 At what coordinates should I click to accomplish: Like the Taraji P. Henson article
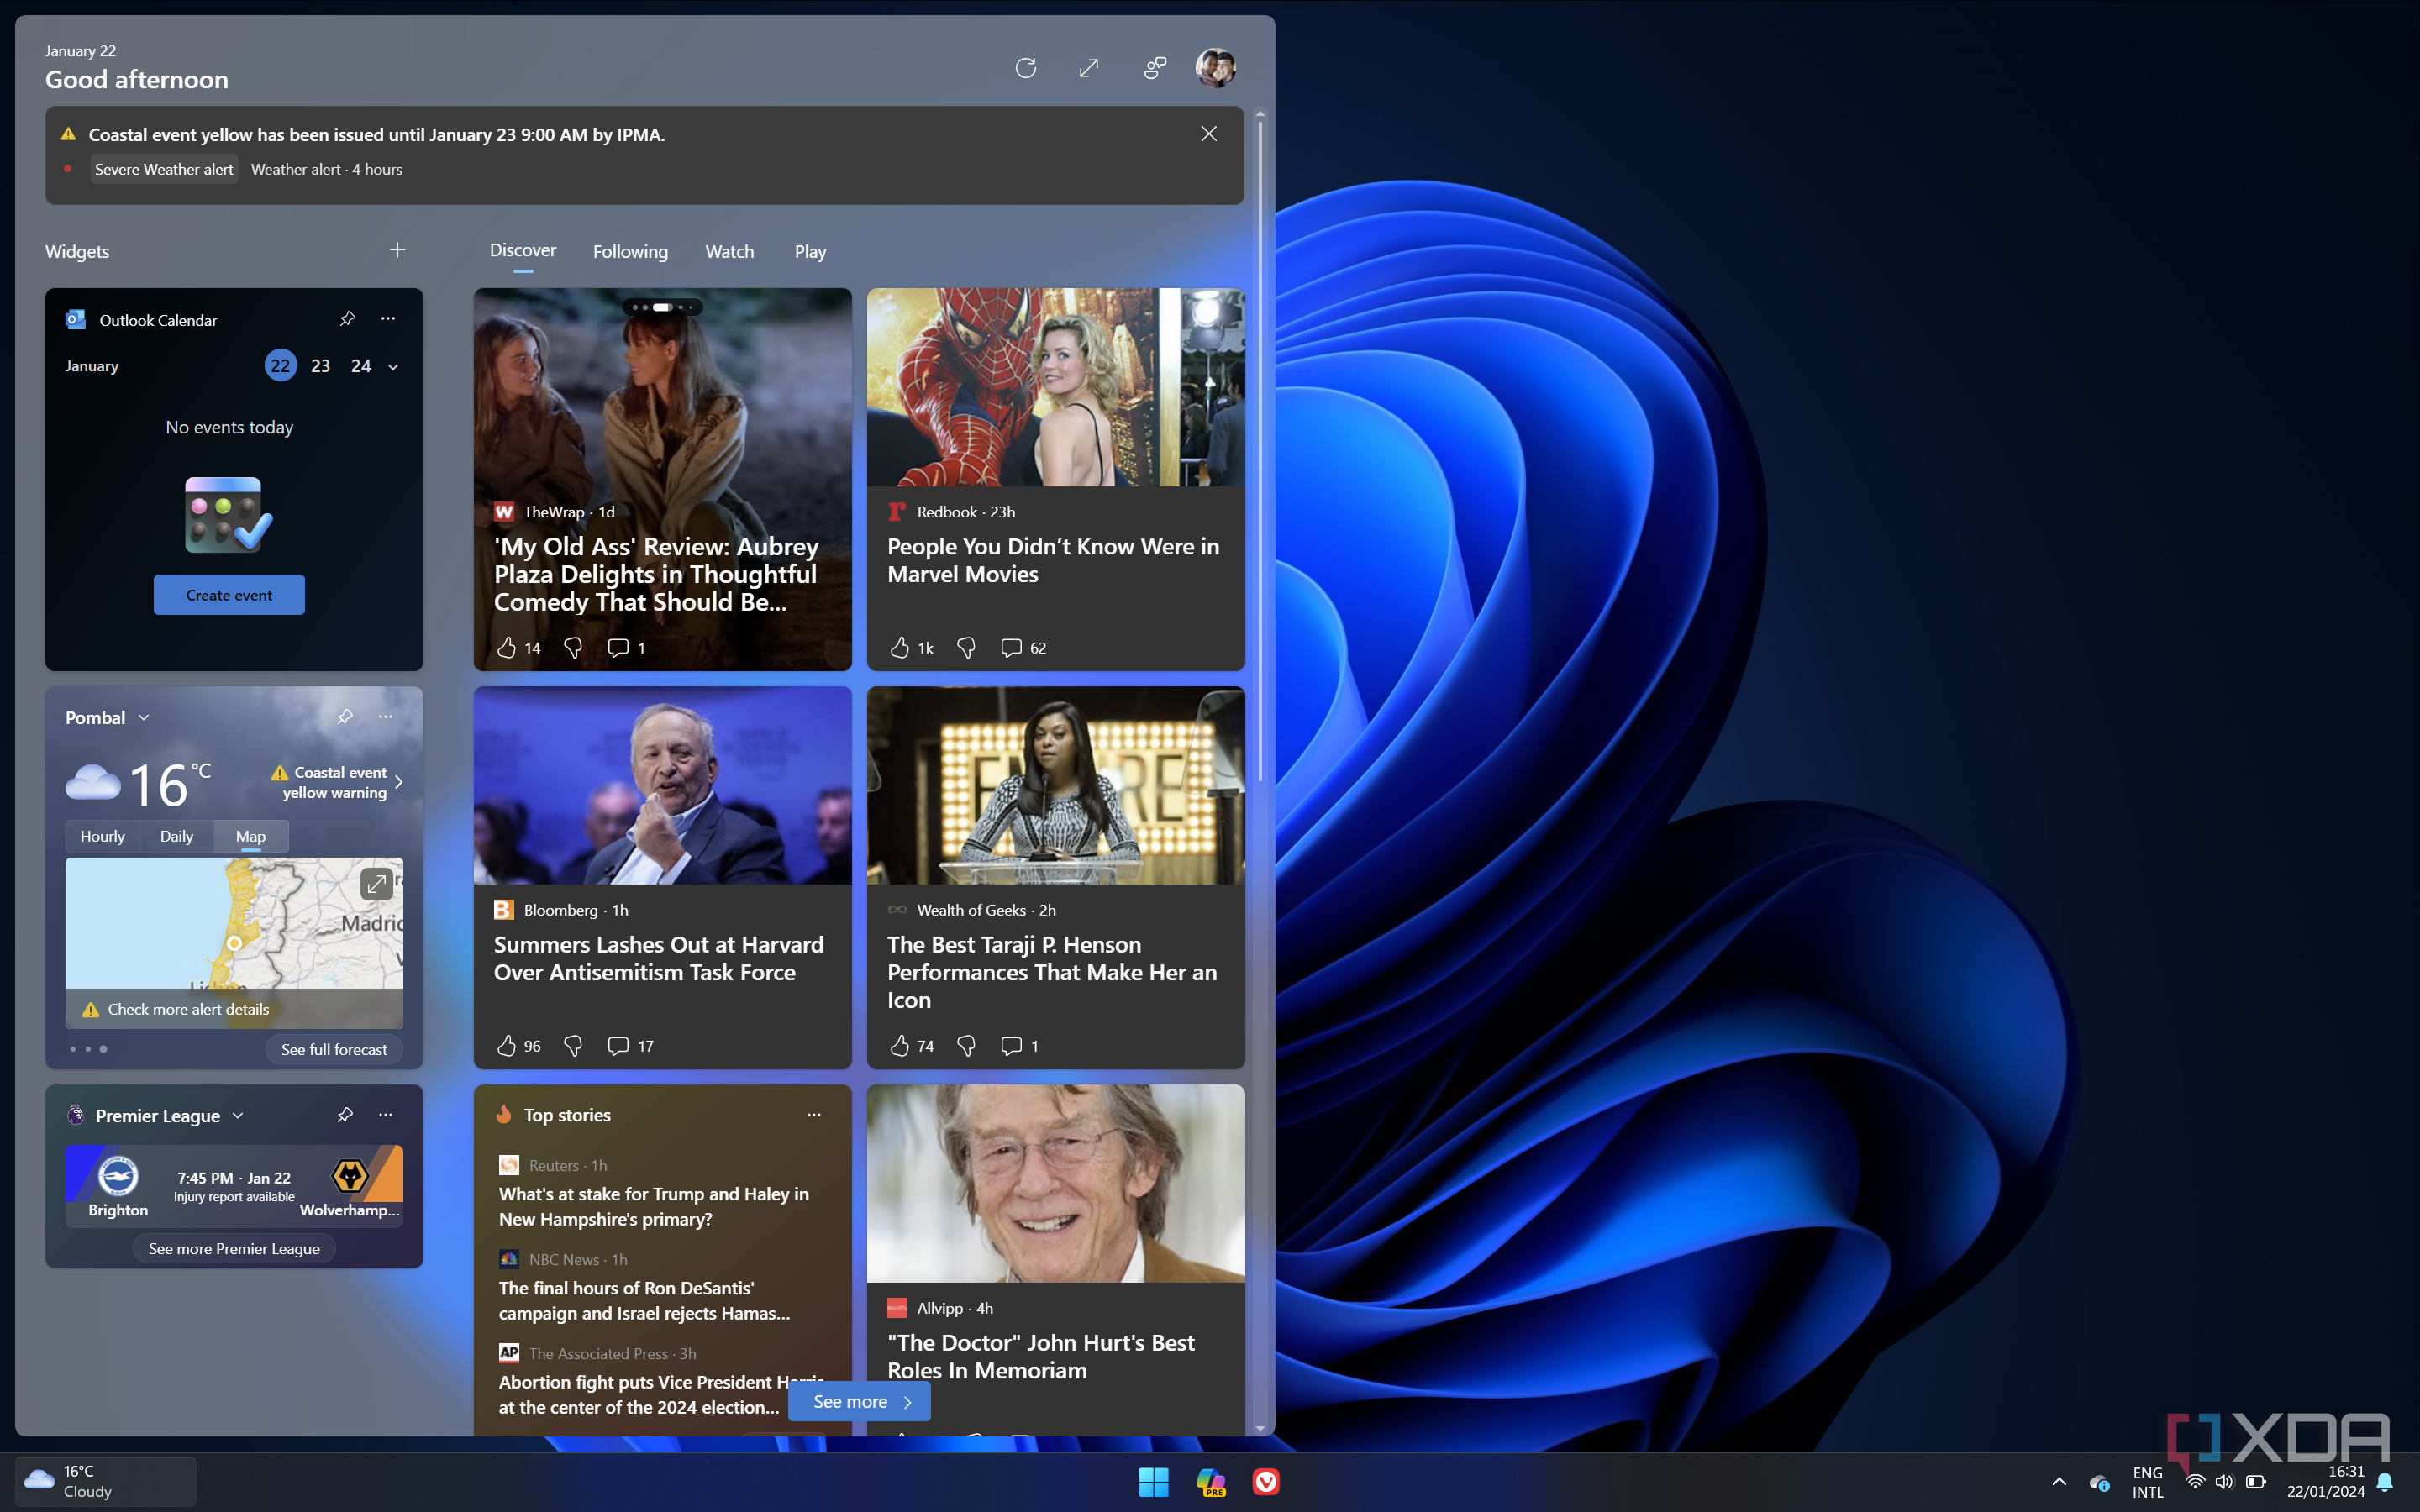900,1046
